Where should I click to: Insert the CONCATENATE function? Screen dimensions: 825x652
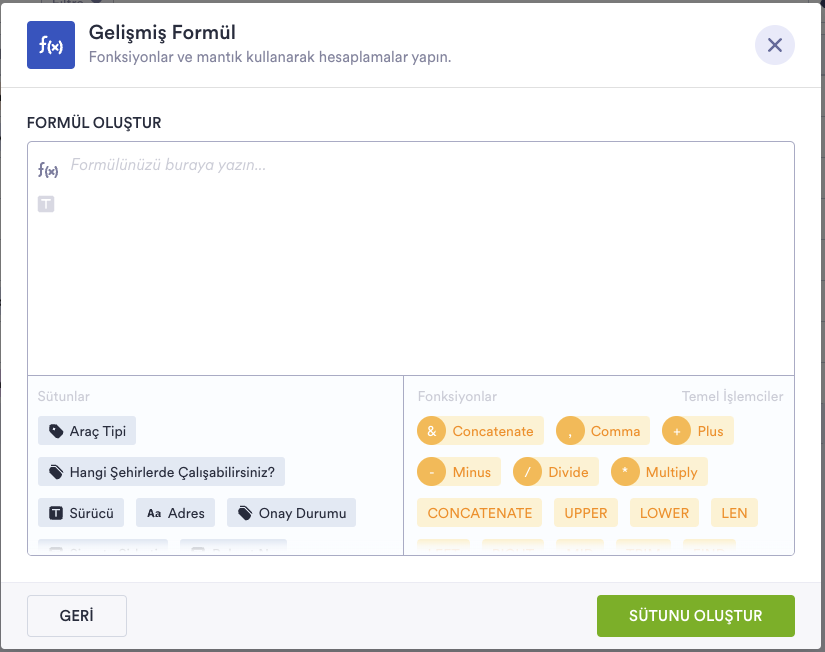[x=479, y=513]
